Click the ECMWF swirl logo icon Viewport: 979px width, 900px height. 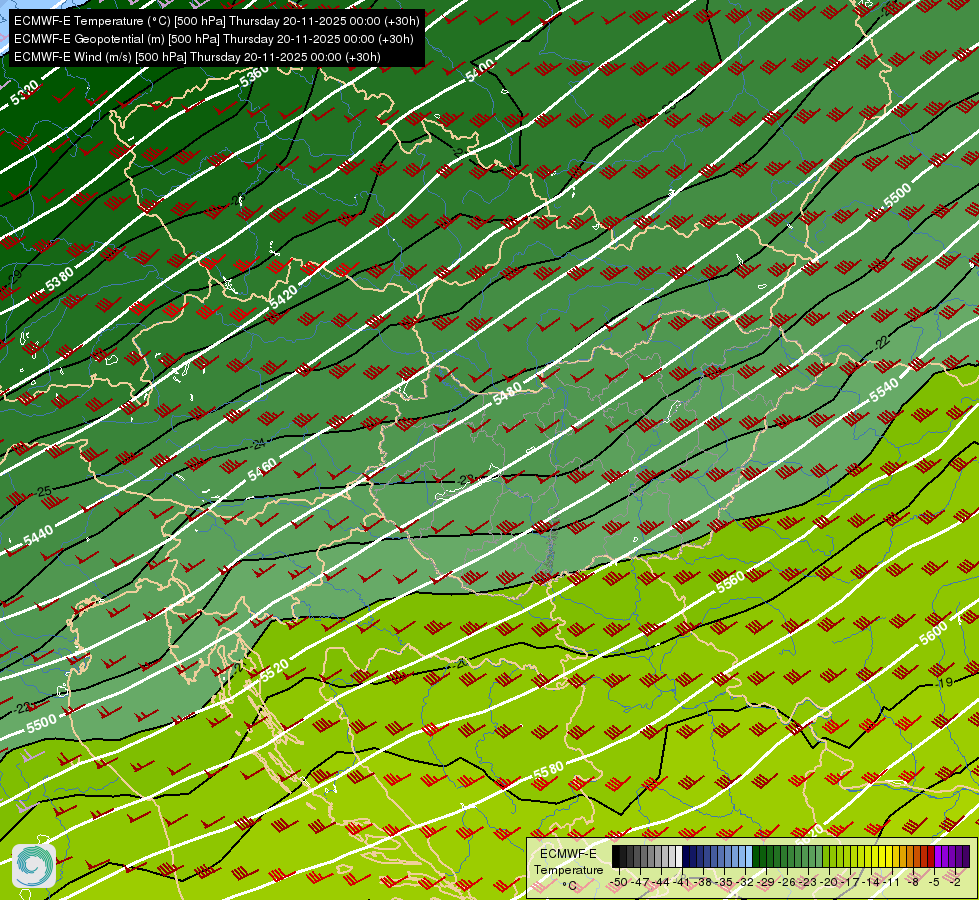(x=34, y=866)
